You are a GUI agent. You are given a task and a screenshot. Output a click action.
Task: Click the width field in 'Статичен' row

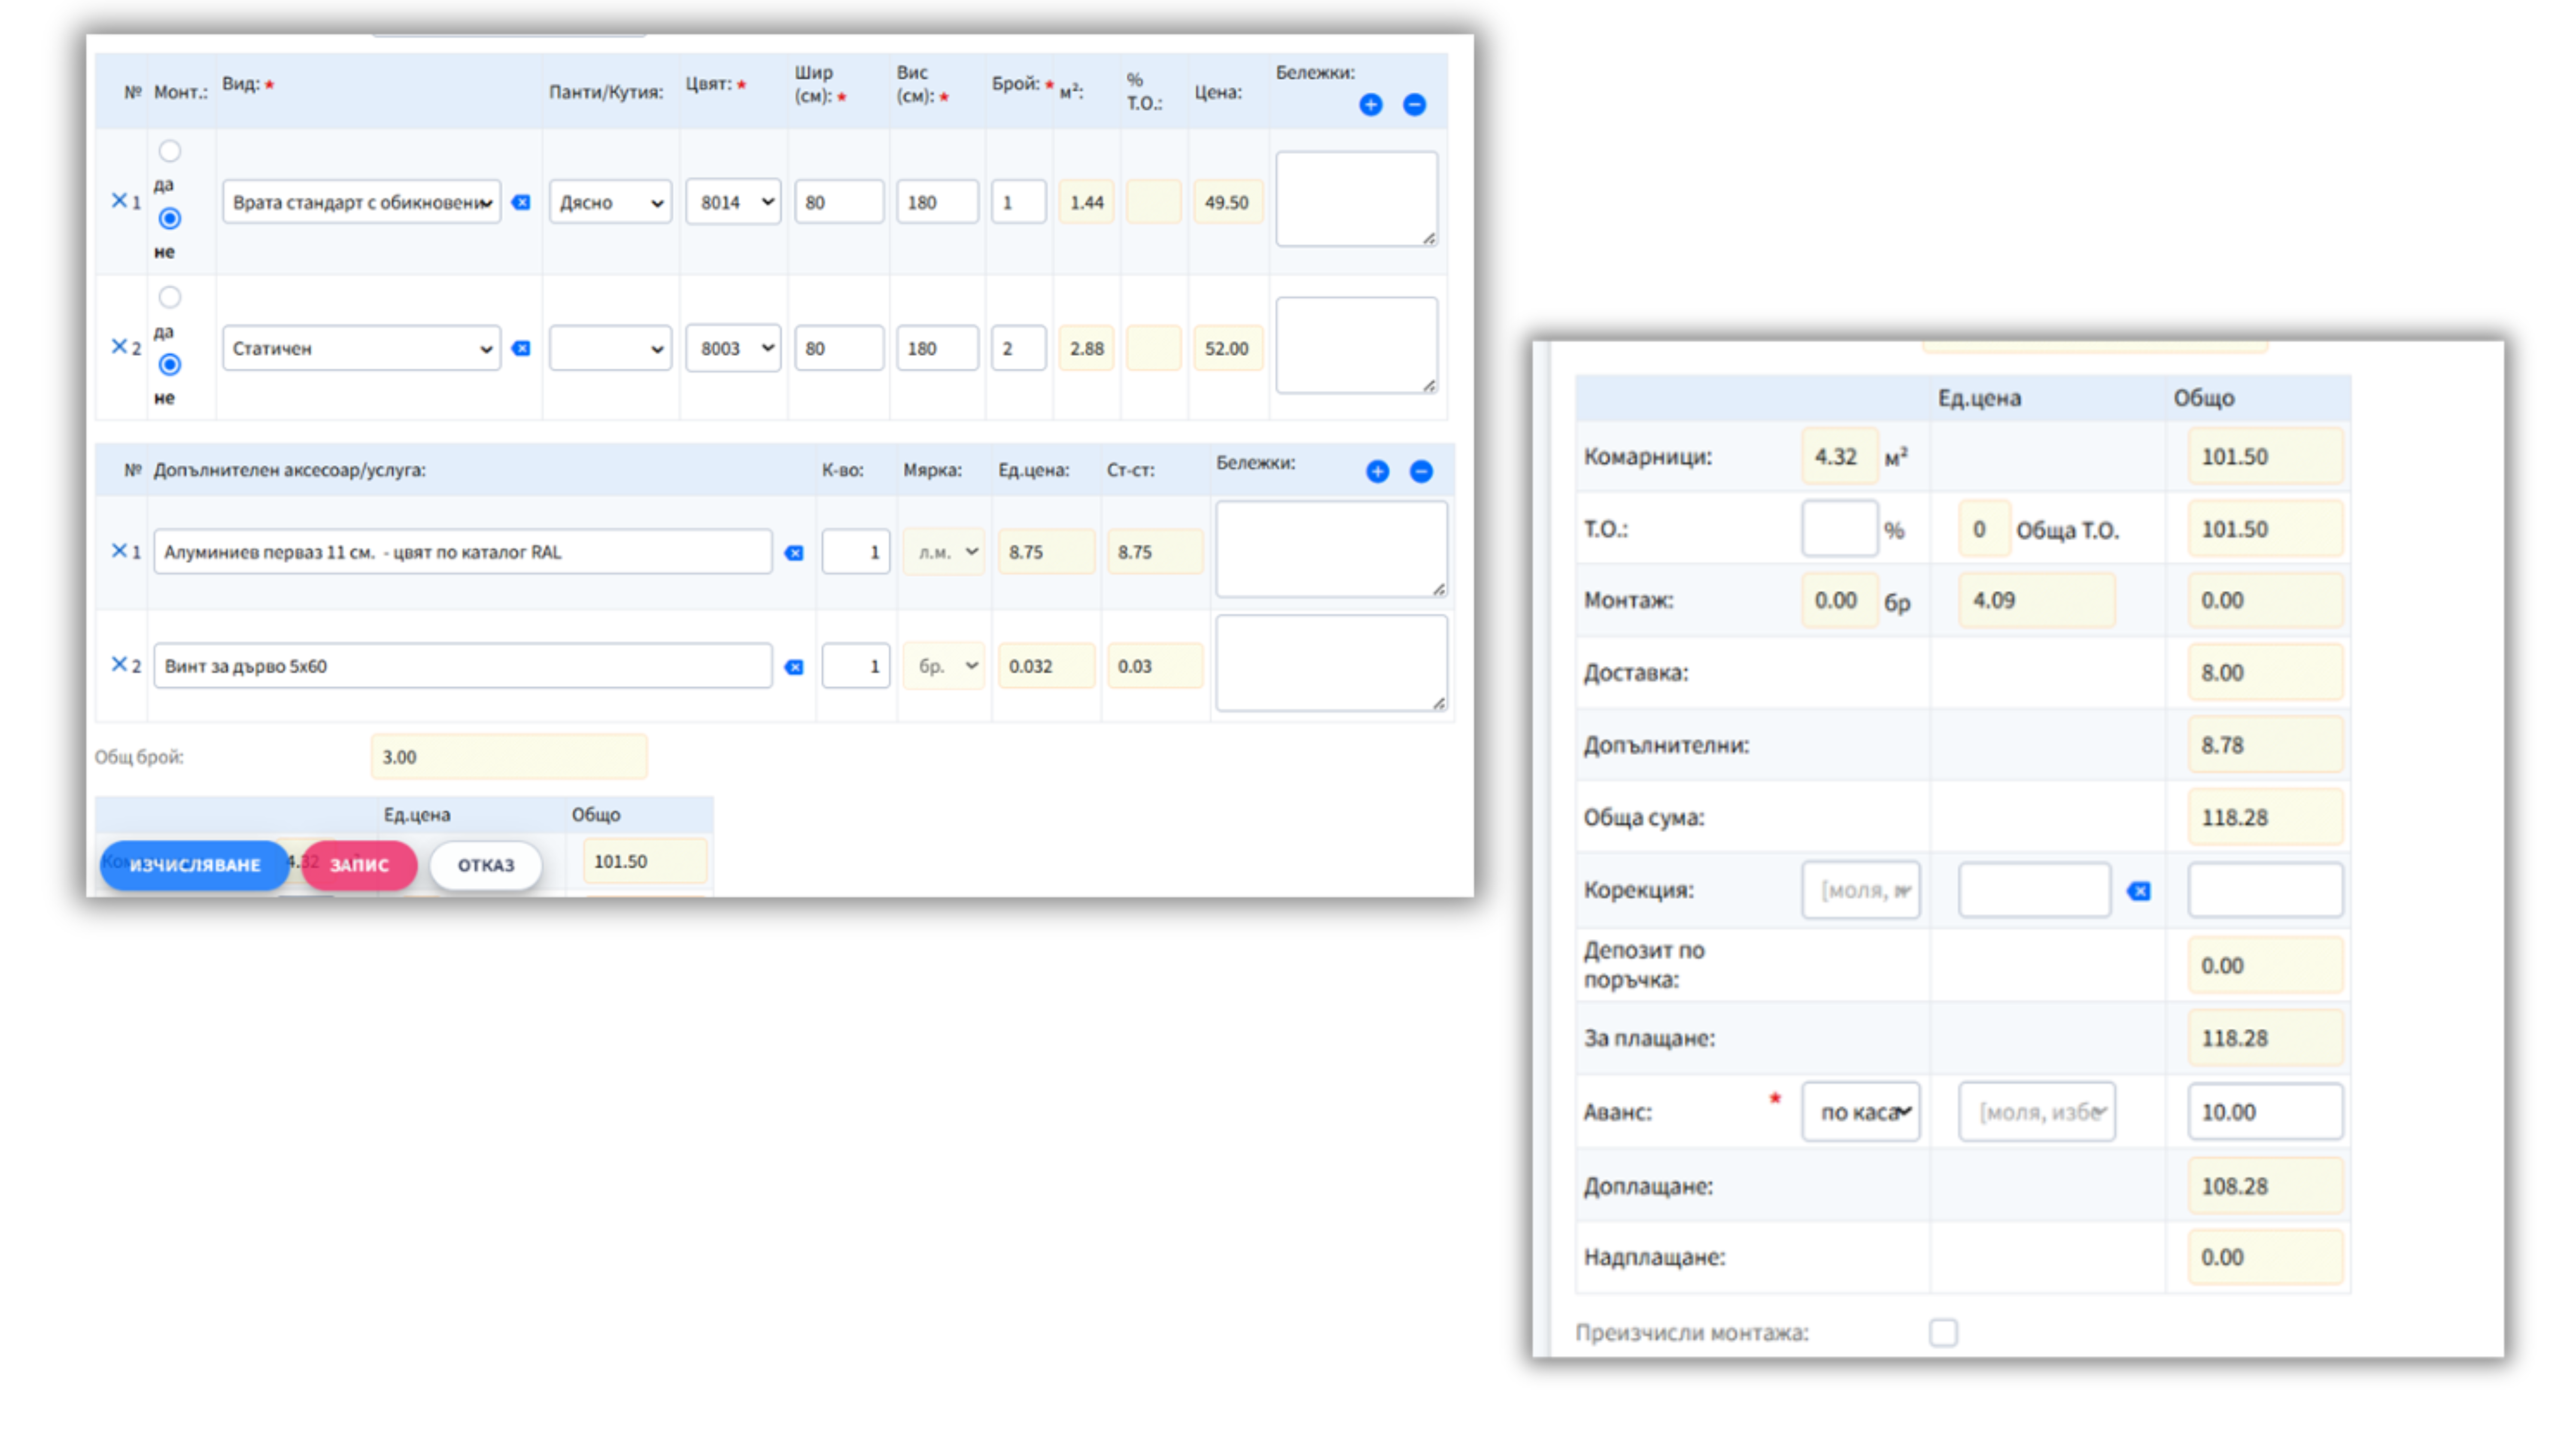[839, 348]
